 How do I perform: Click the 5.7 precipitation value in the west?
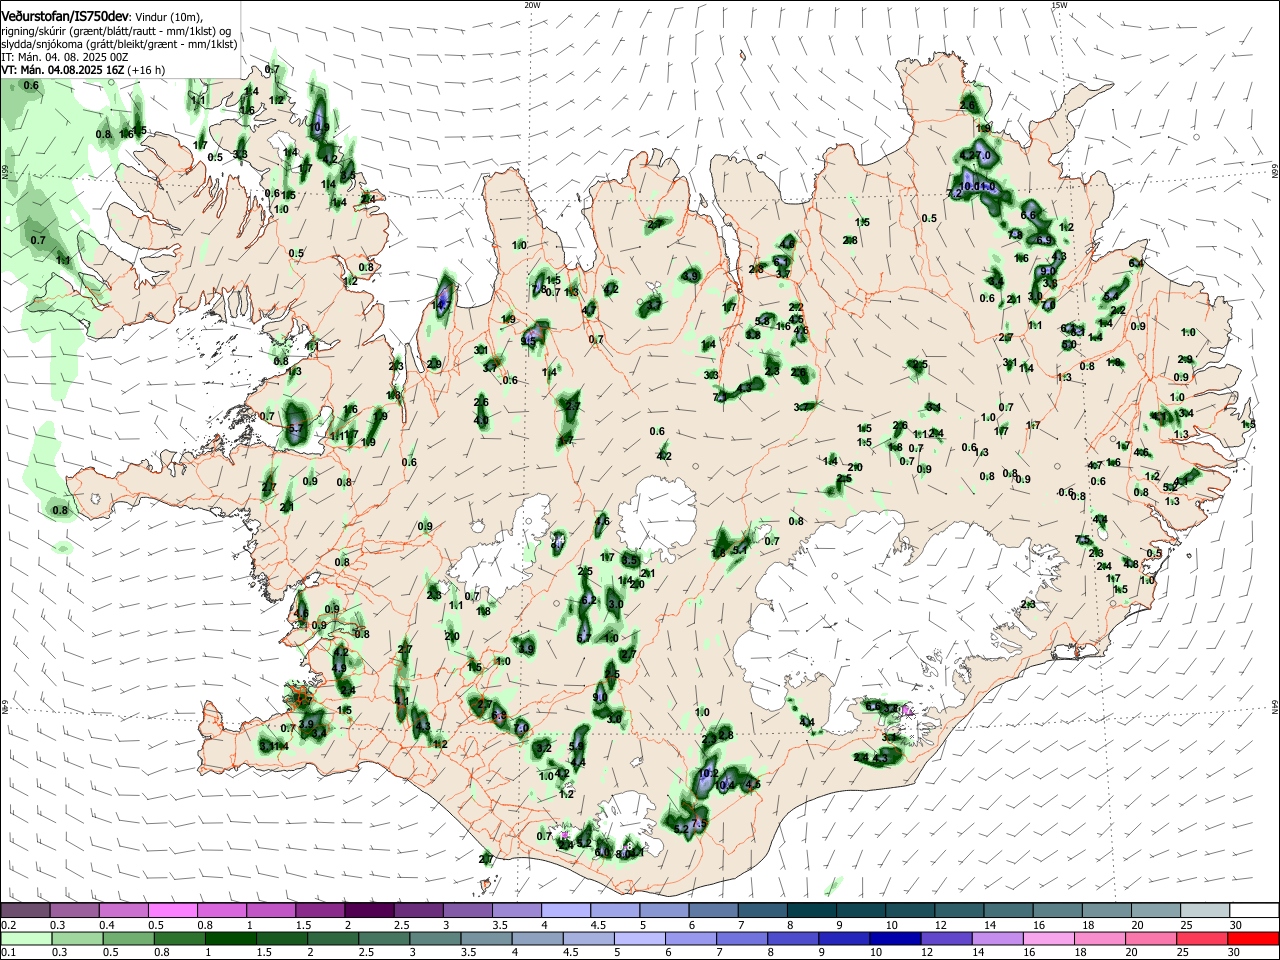coord(295,428)
